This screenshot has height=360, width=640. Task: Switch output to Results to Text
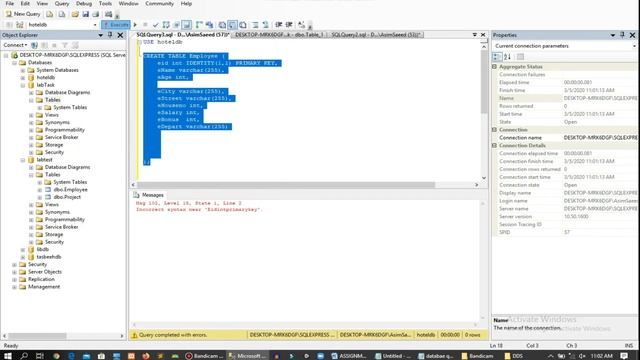click(x=222, y=25)
